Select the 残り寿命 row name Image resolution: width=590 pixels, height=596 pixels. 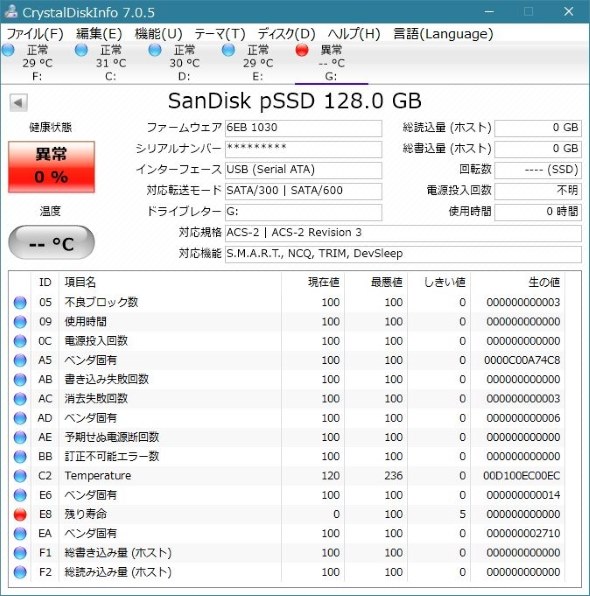[x=86, y=514]
